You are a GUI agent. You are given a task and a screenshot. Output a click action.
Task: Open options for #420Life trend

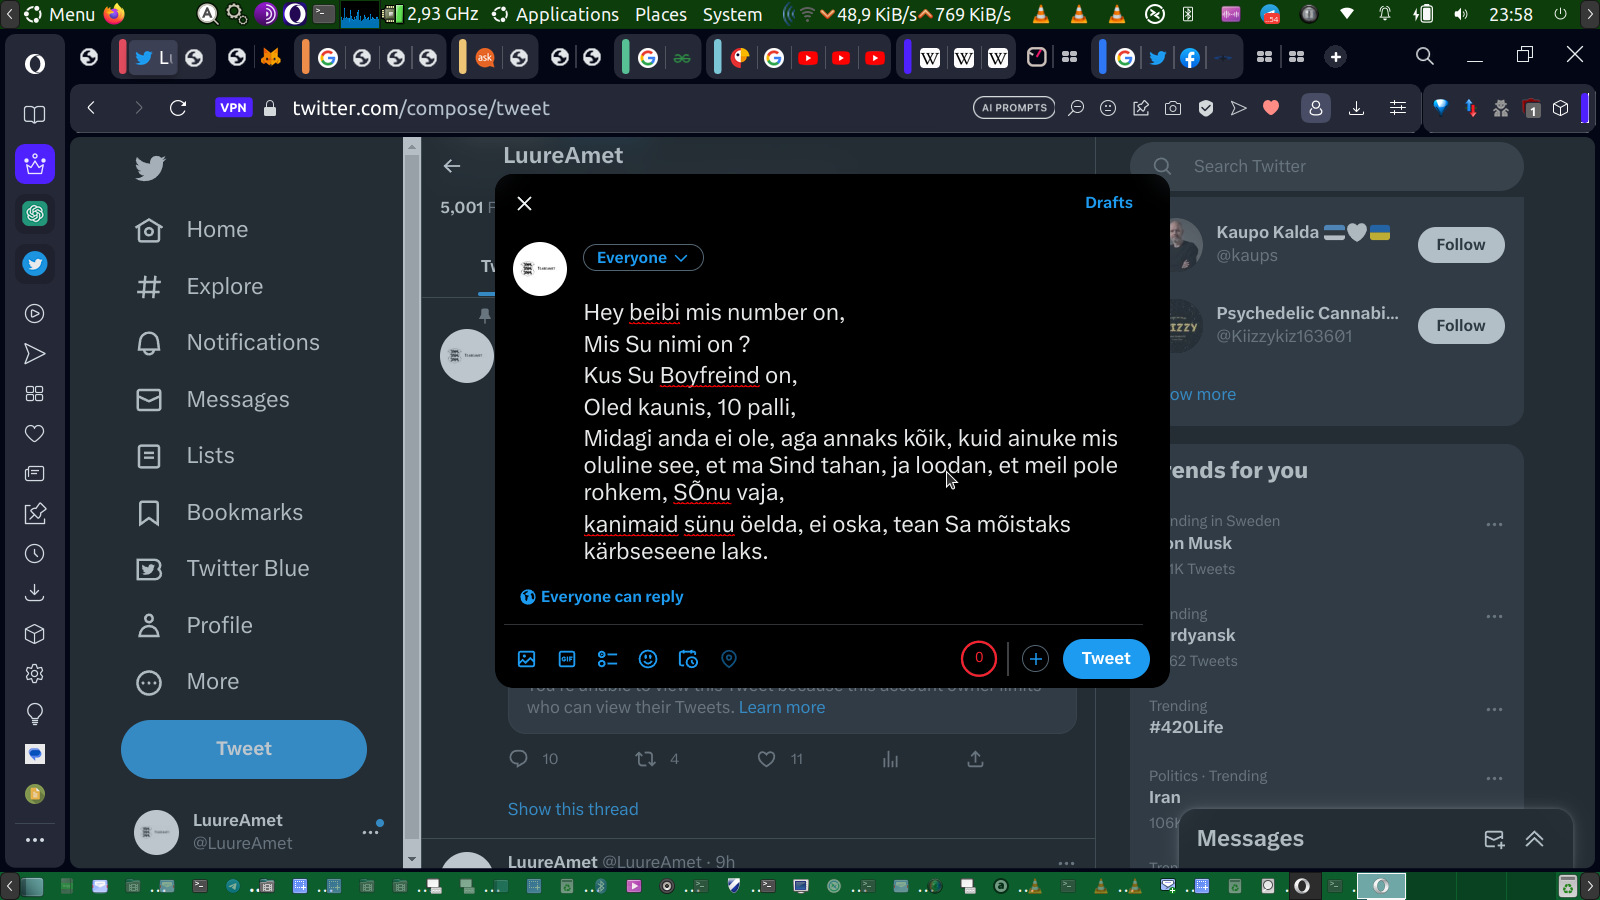1494,709
